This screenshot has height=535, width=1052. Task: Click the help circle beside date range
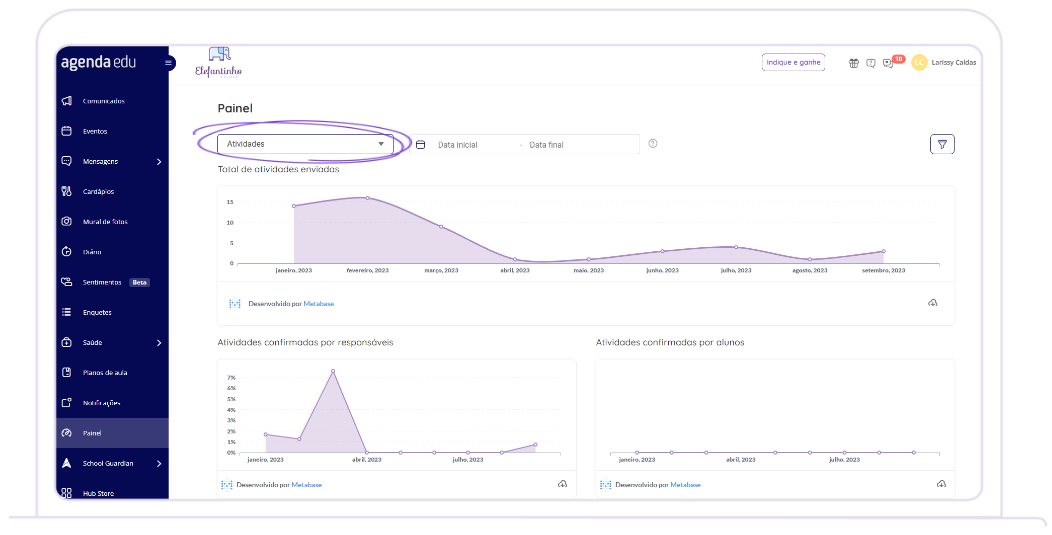click(x=653, y=144)
